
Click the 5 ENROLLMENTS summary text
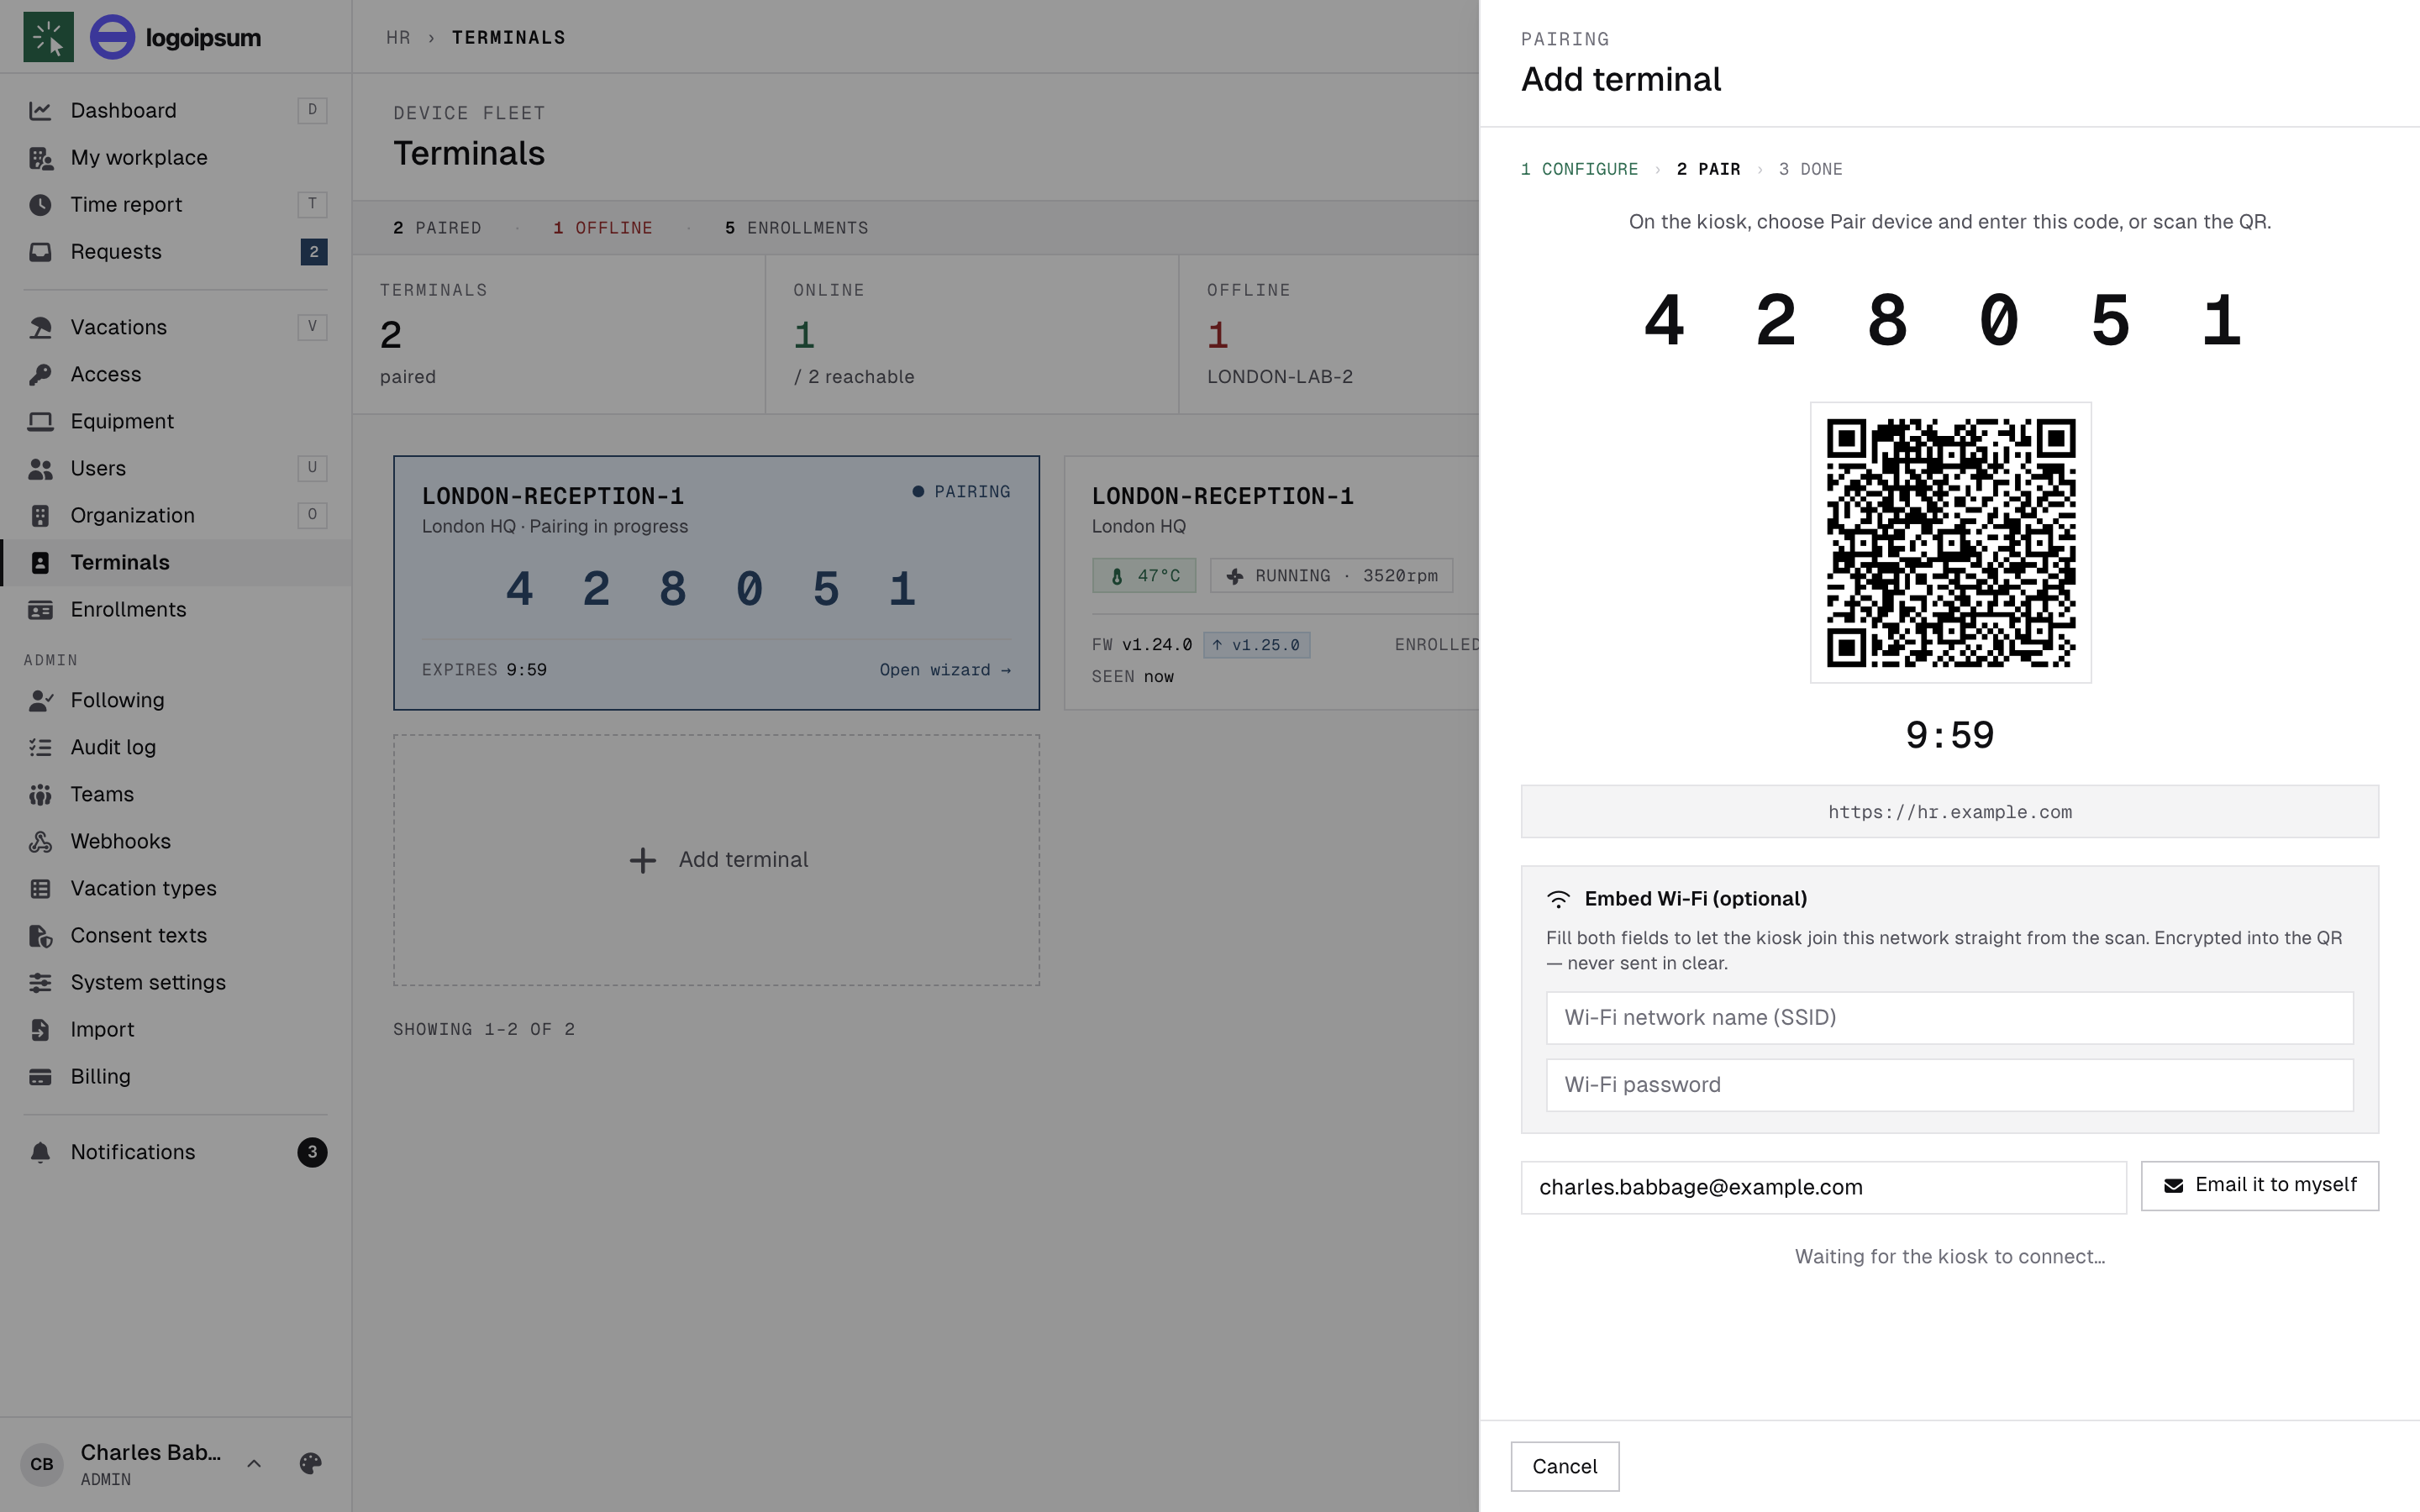pos(796,228)
